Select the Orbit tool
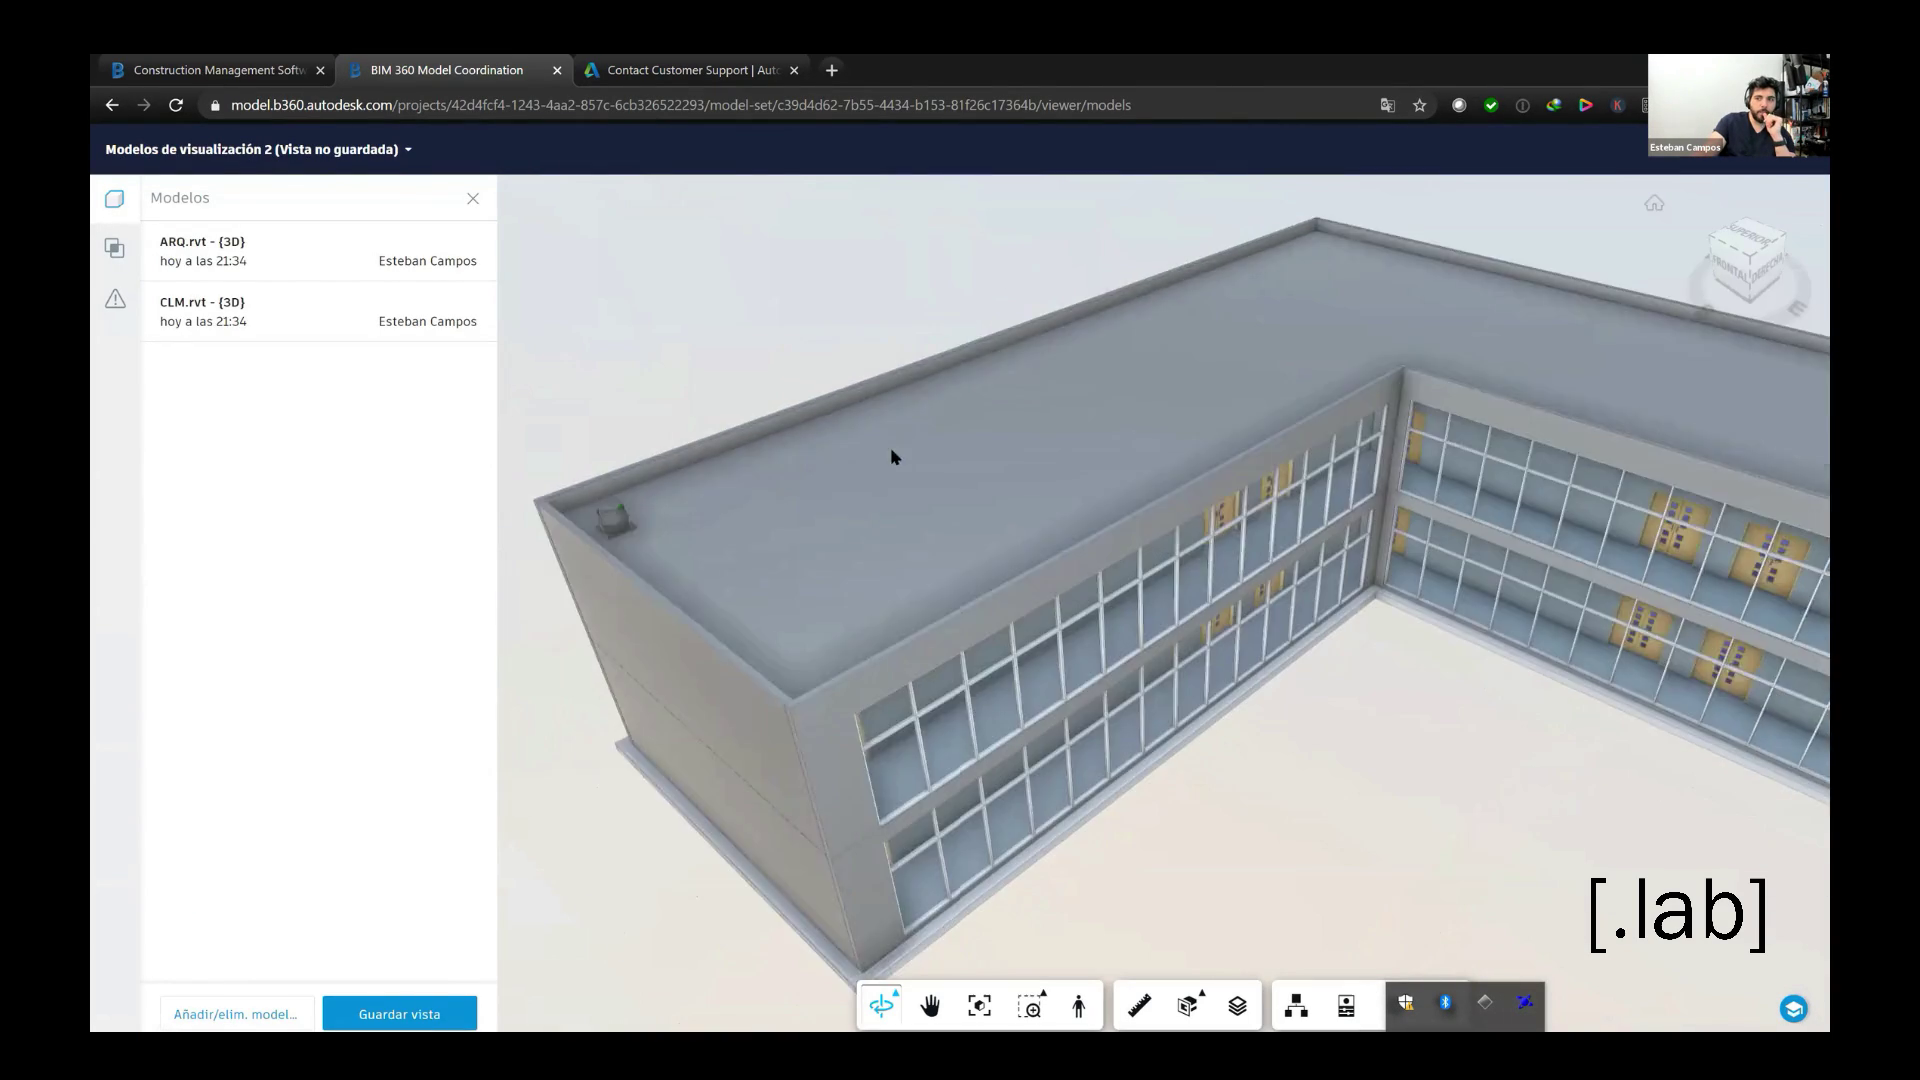The height and width of the screenshot is (1080, 1920). click(x=882, y=1006)
